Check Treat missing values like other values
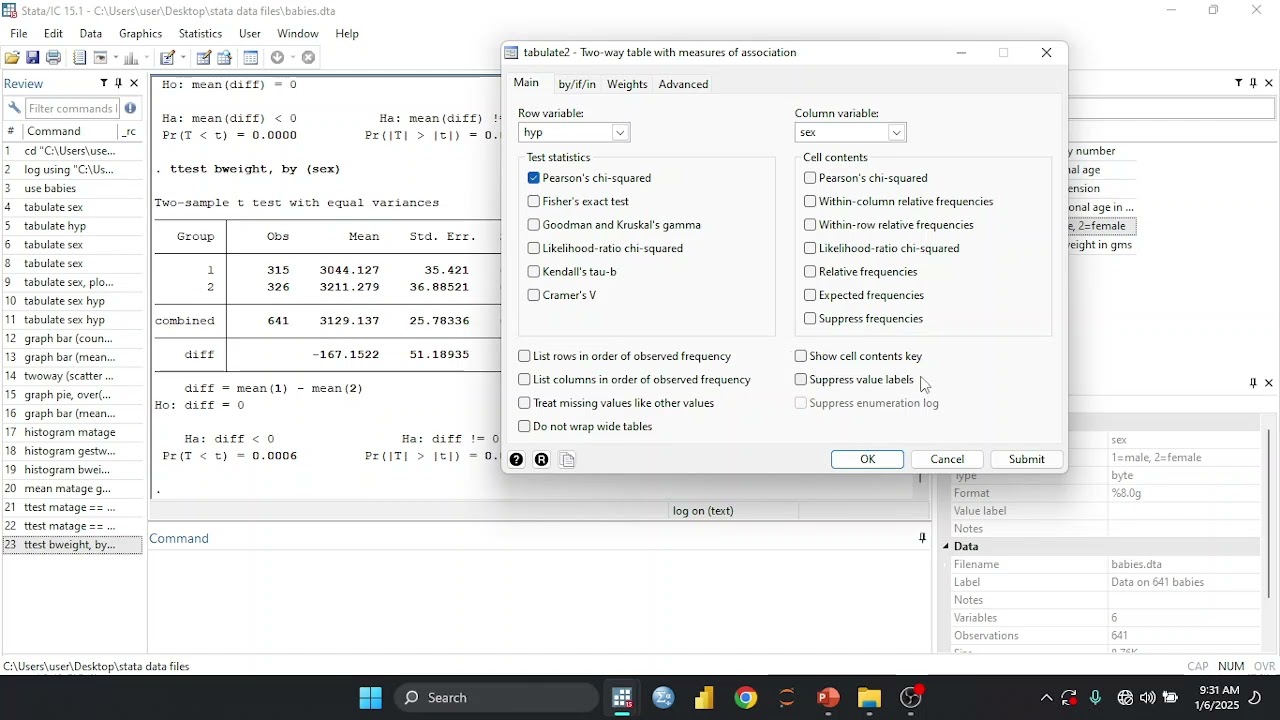The image size is (1280, 720). [524, 404]
